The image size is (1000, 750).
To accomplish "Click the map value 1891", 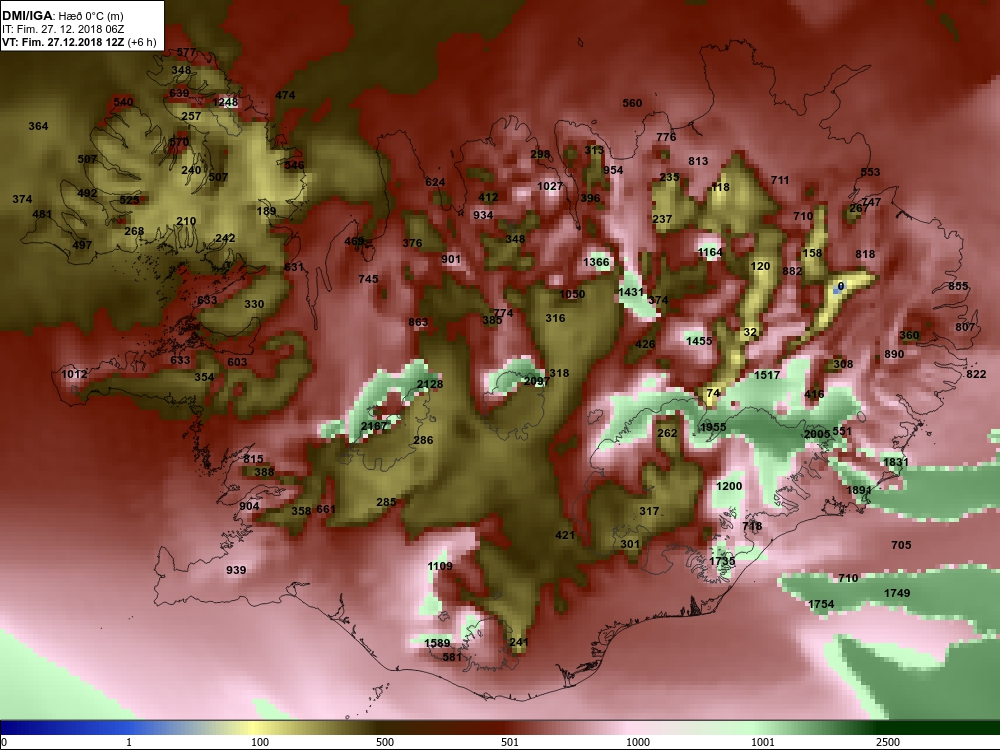I will 858,490.
